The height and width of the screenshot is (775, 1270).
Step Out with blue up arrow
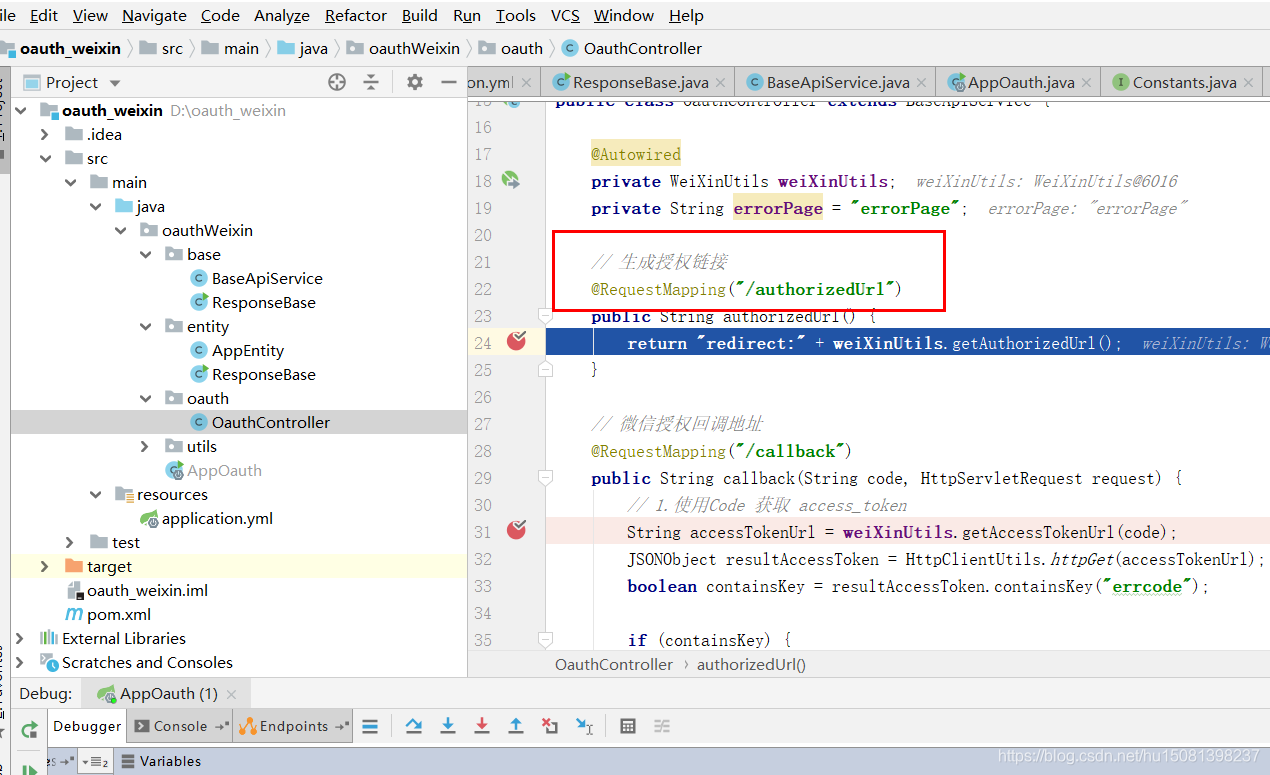tap(516, 726)
